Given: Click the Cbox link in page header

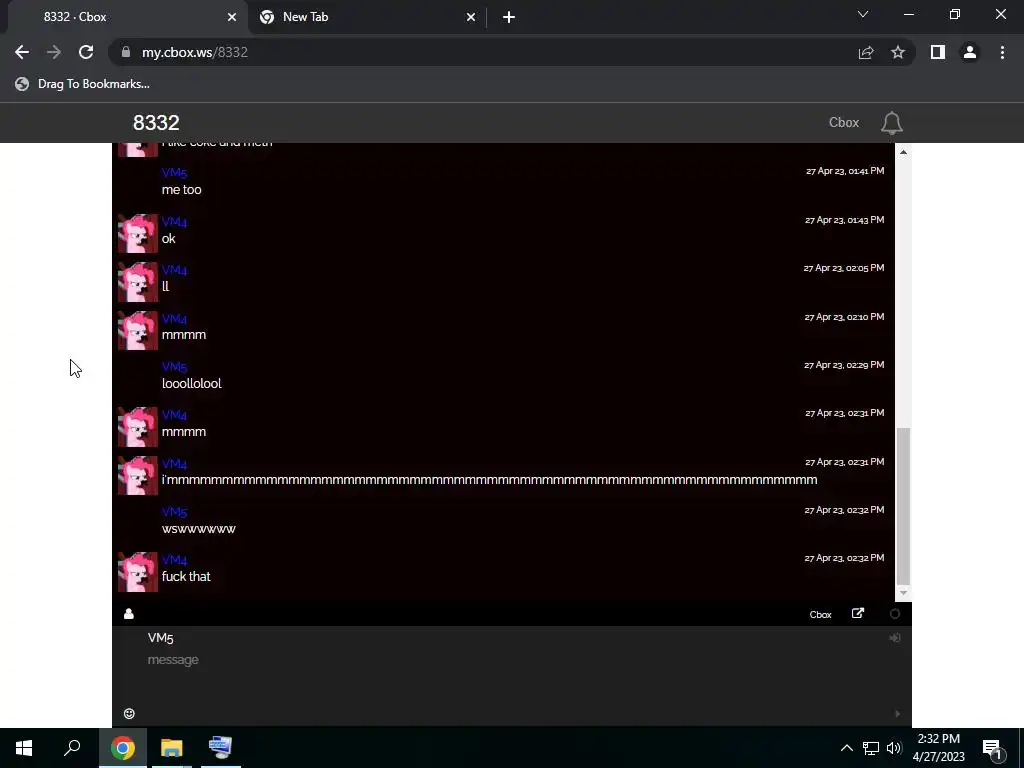Looking at the screenshot, I should [x=844, y=123].
